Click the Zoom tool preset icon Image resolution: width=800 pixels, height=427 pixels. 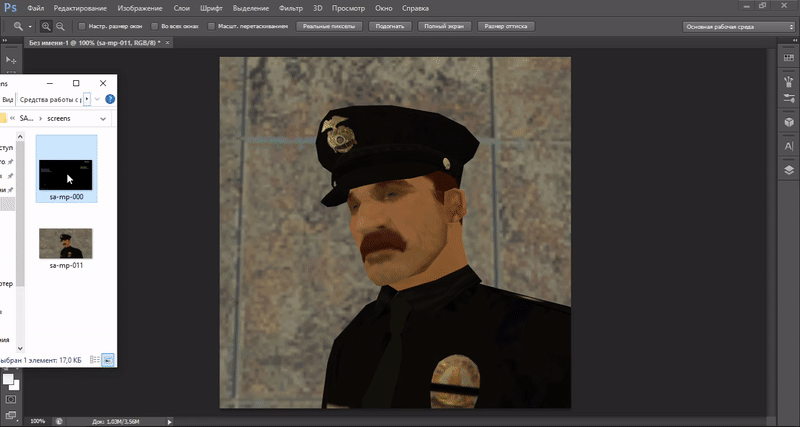[x=18, y=26]
